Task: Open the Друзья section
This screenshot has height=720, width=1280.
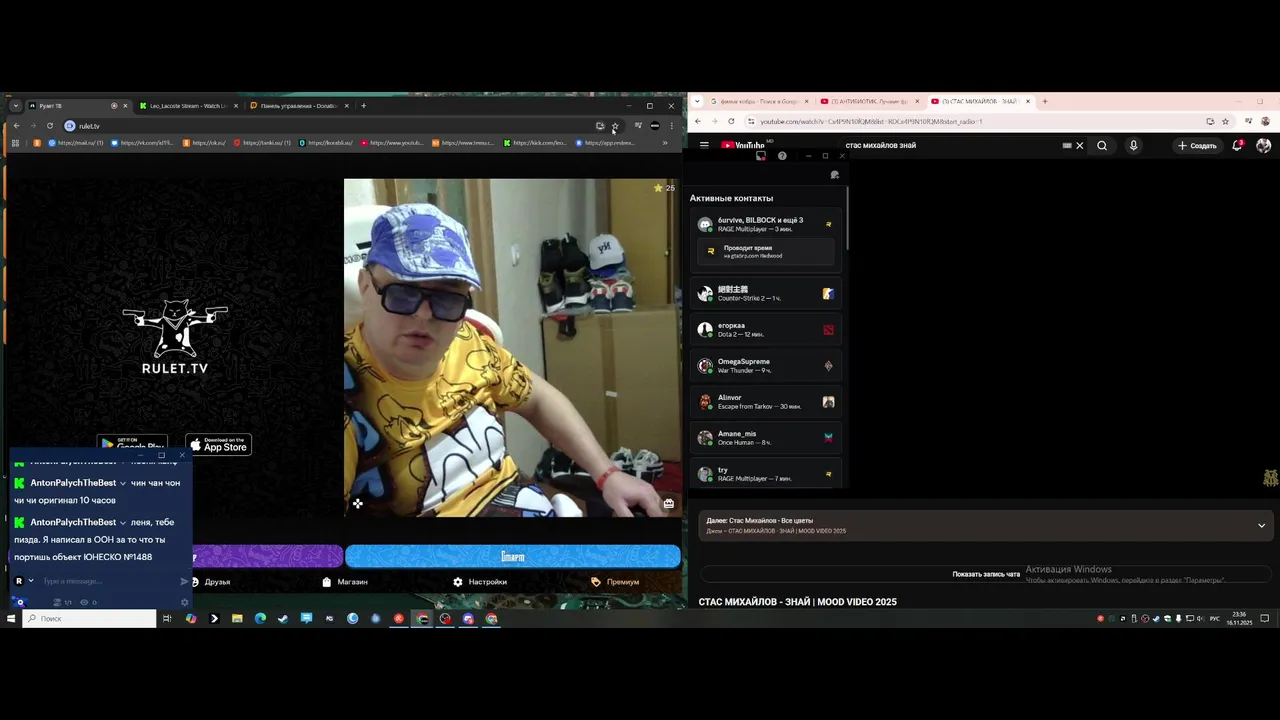Action: [x=210, y=582]
